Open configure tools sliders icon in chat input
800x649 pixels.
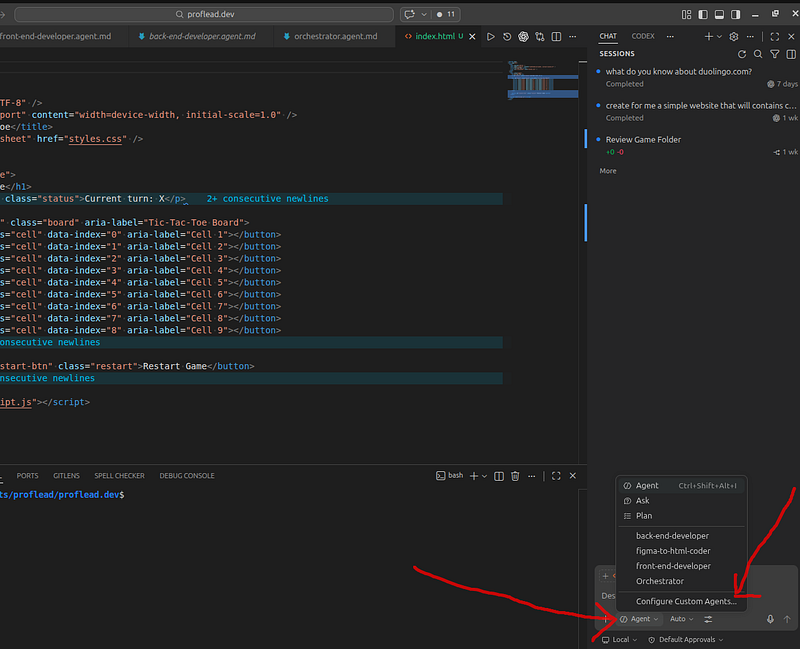[708, 619]
